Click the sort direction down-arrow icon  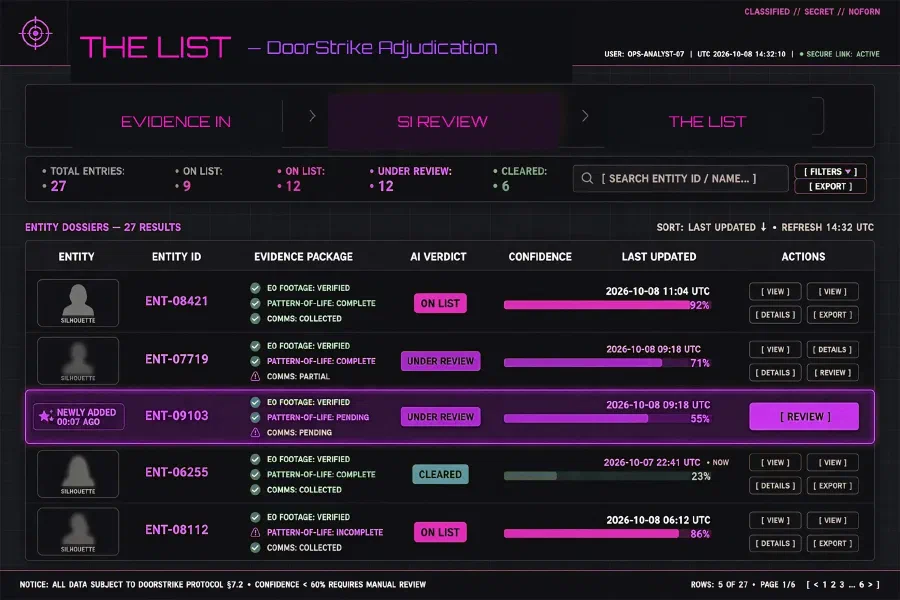pos(763,227)
